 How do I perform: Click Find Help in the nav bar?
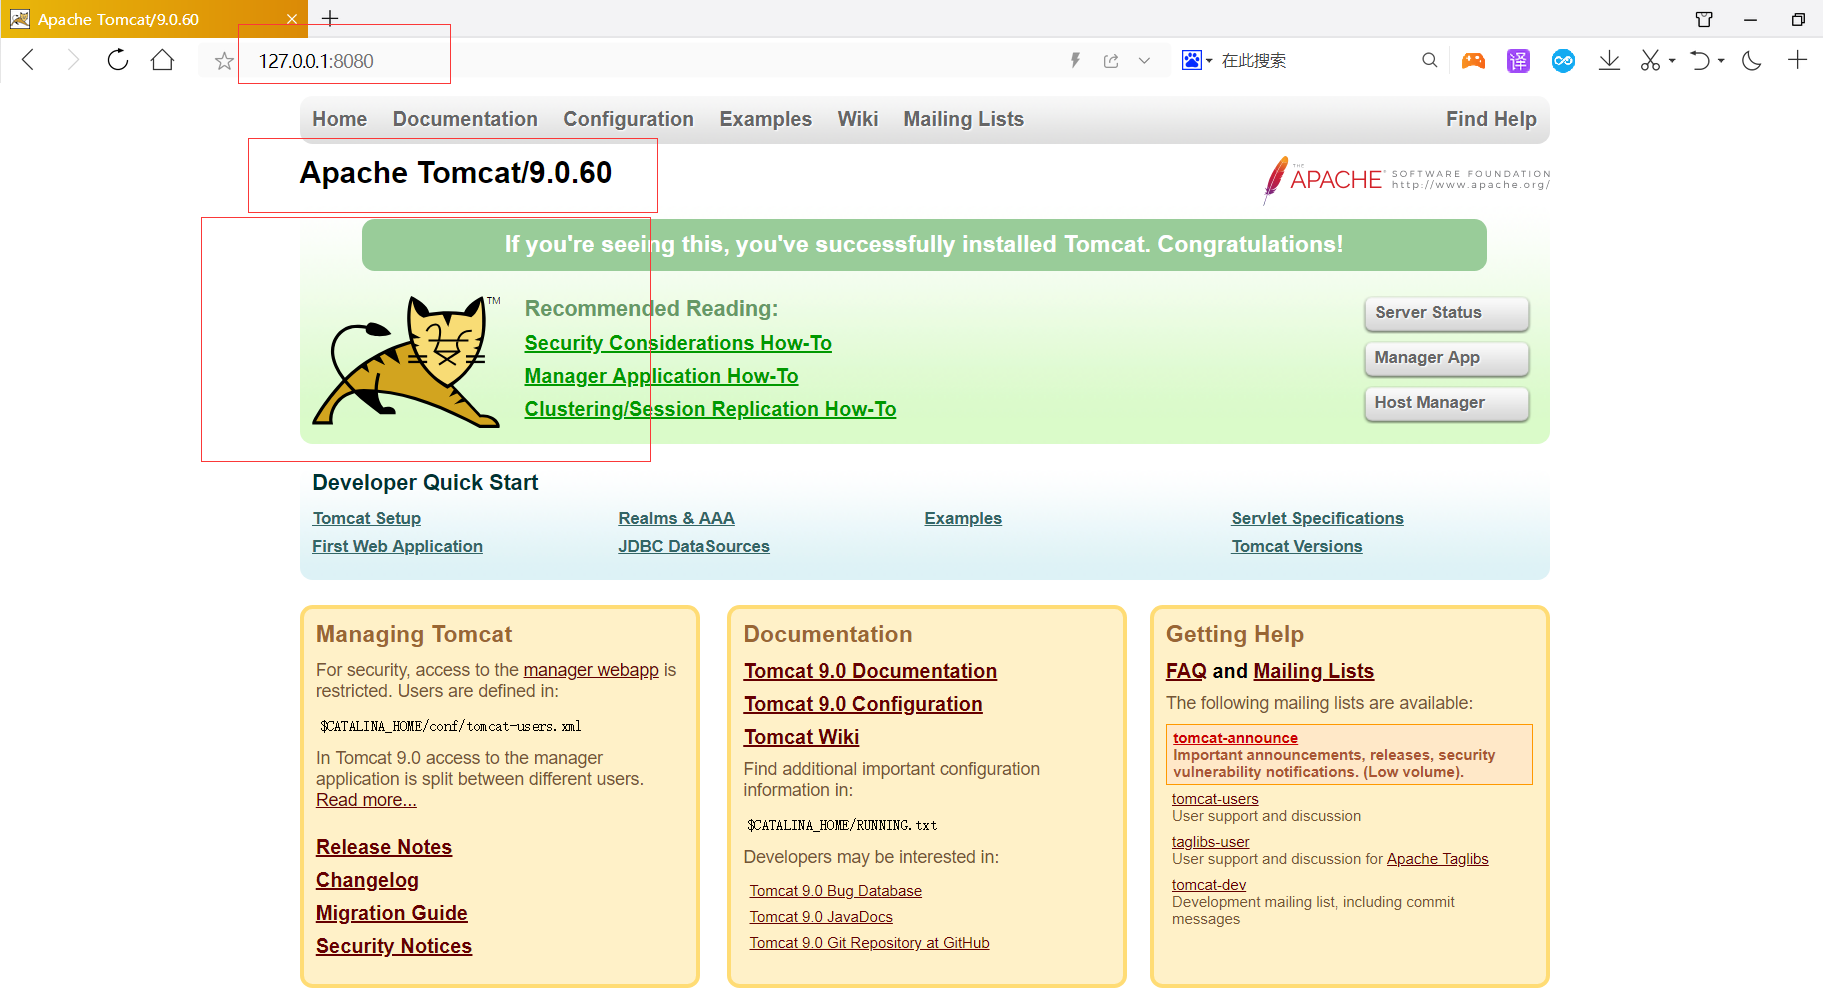point(1491,119)
